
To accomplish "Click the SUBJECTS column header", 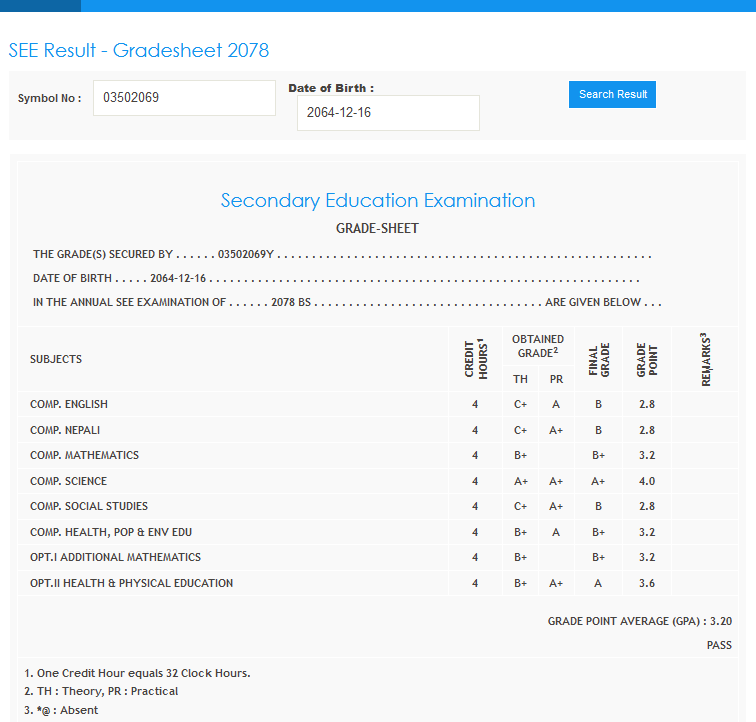I will click(x=56, y=359).
